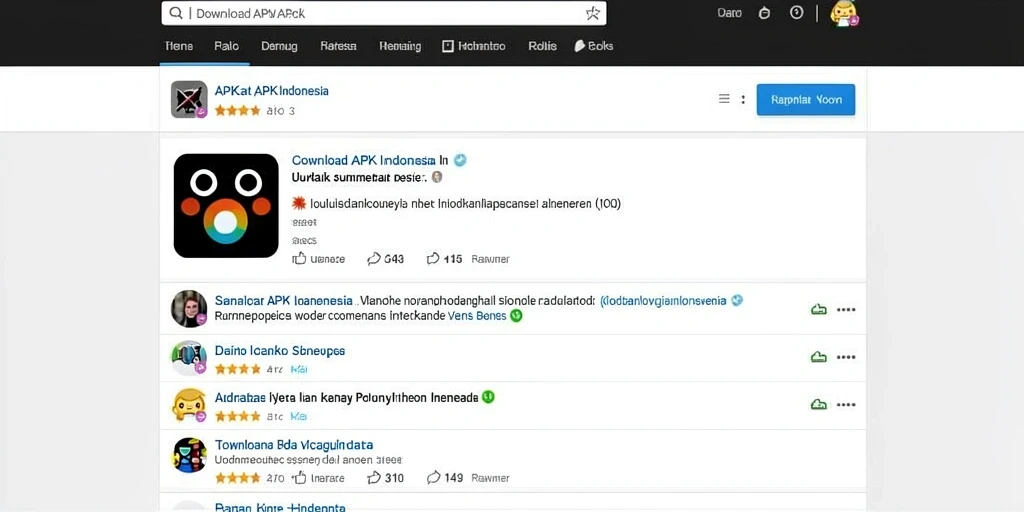Open the Townloana Bda Vicaguindata link
Image resolution: width=1024 pixels, height=512 pixels.
click(x=294, y=445)
